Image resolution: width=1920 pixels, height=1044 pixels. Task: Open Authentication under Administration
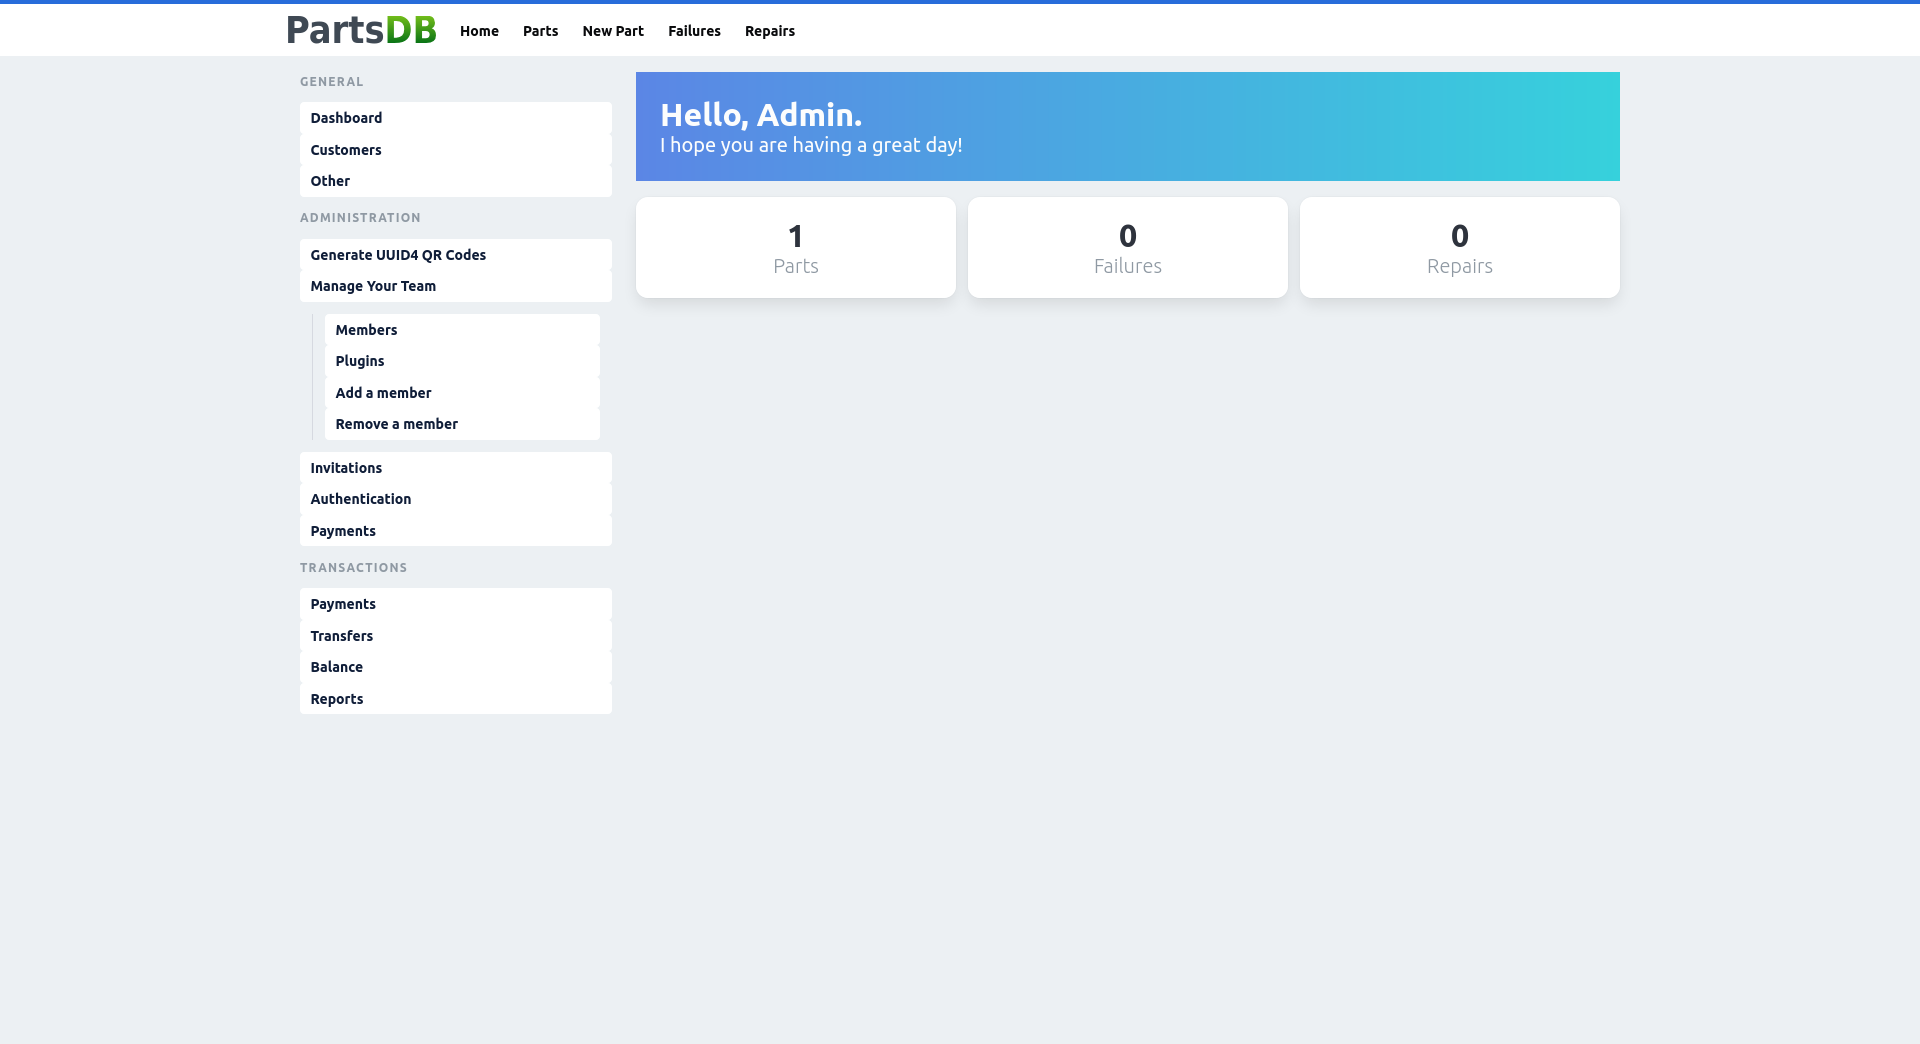click(360, 499)
